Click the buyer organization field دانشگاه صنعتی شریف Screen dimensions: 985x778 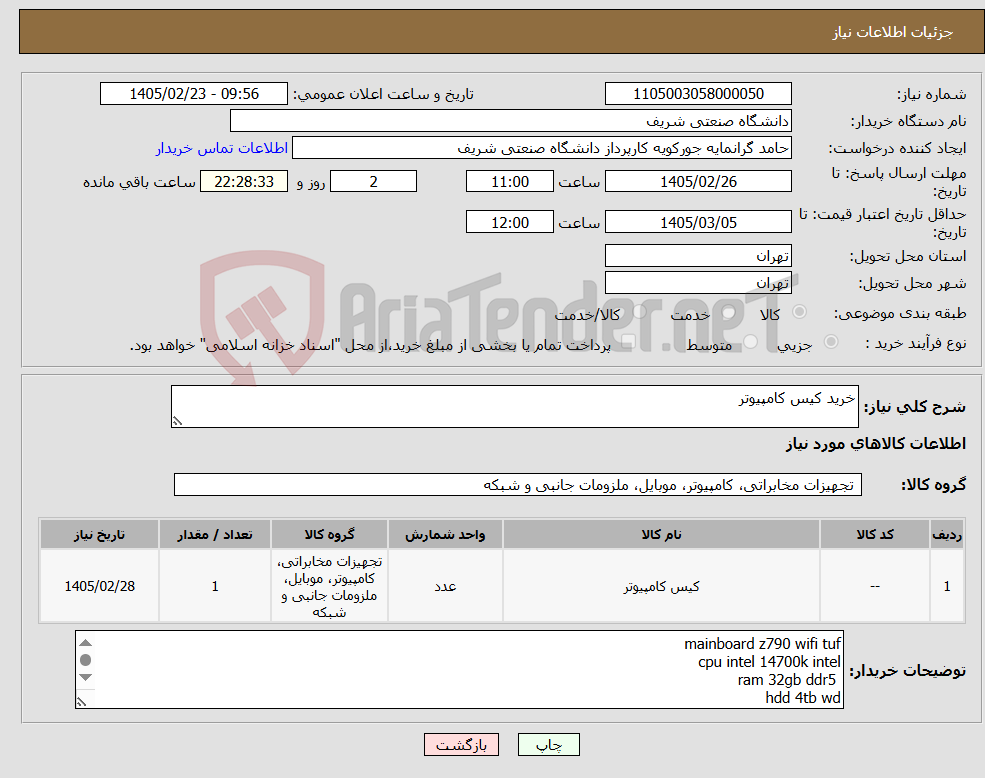click(x=510, y=121)
